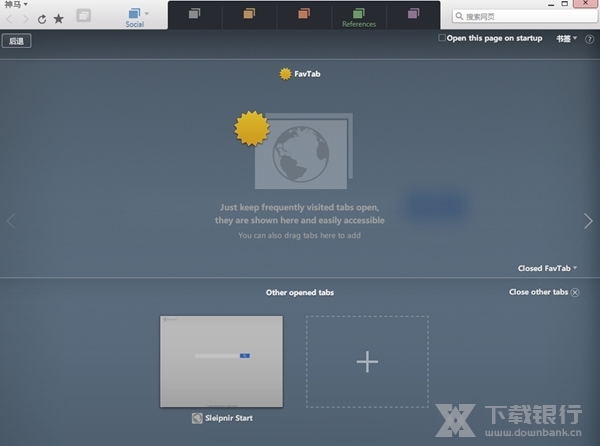The height and width of the screenshot is (446, 600).
Task: Enable Open this page on startup
Action: click(443, 38)
